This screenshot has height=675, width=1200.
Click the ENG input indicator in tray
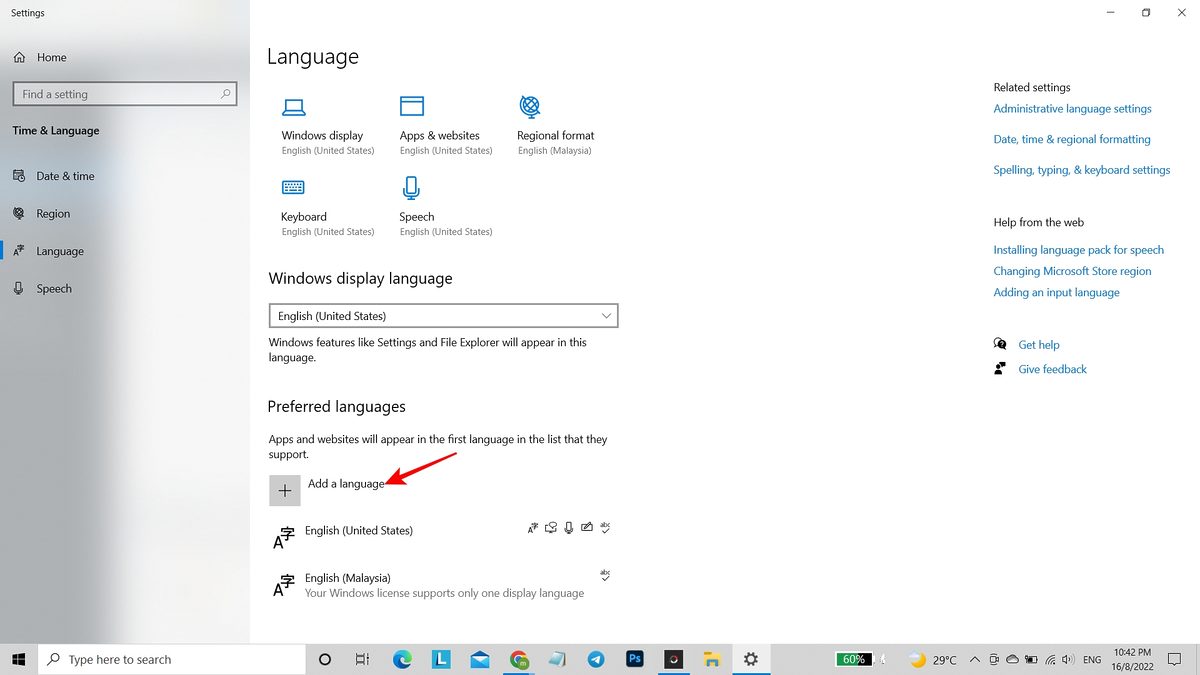(1092, 660)
